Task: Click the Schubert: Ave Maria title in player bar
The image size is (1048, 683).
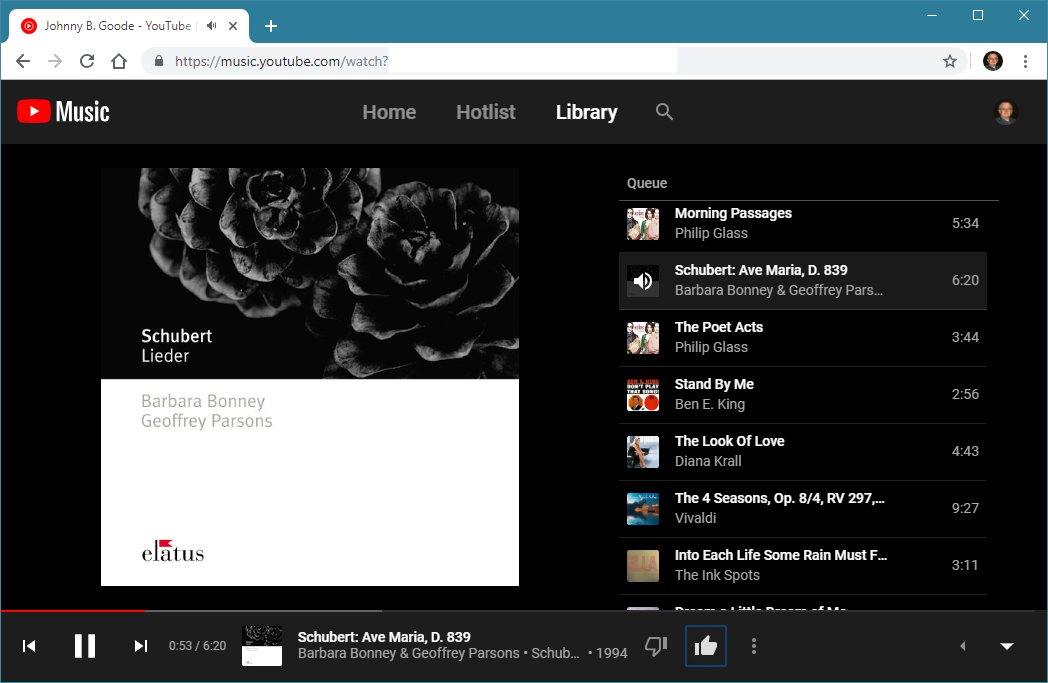Action: [384, 637]
